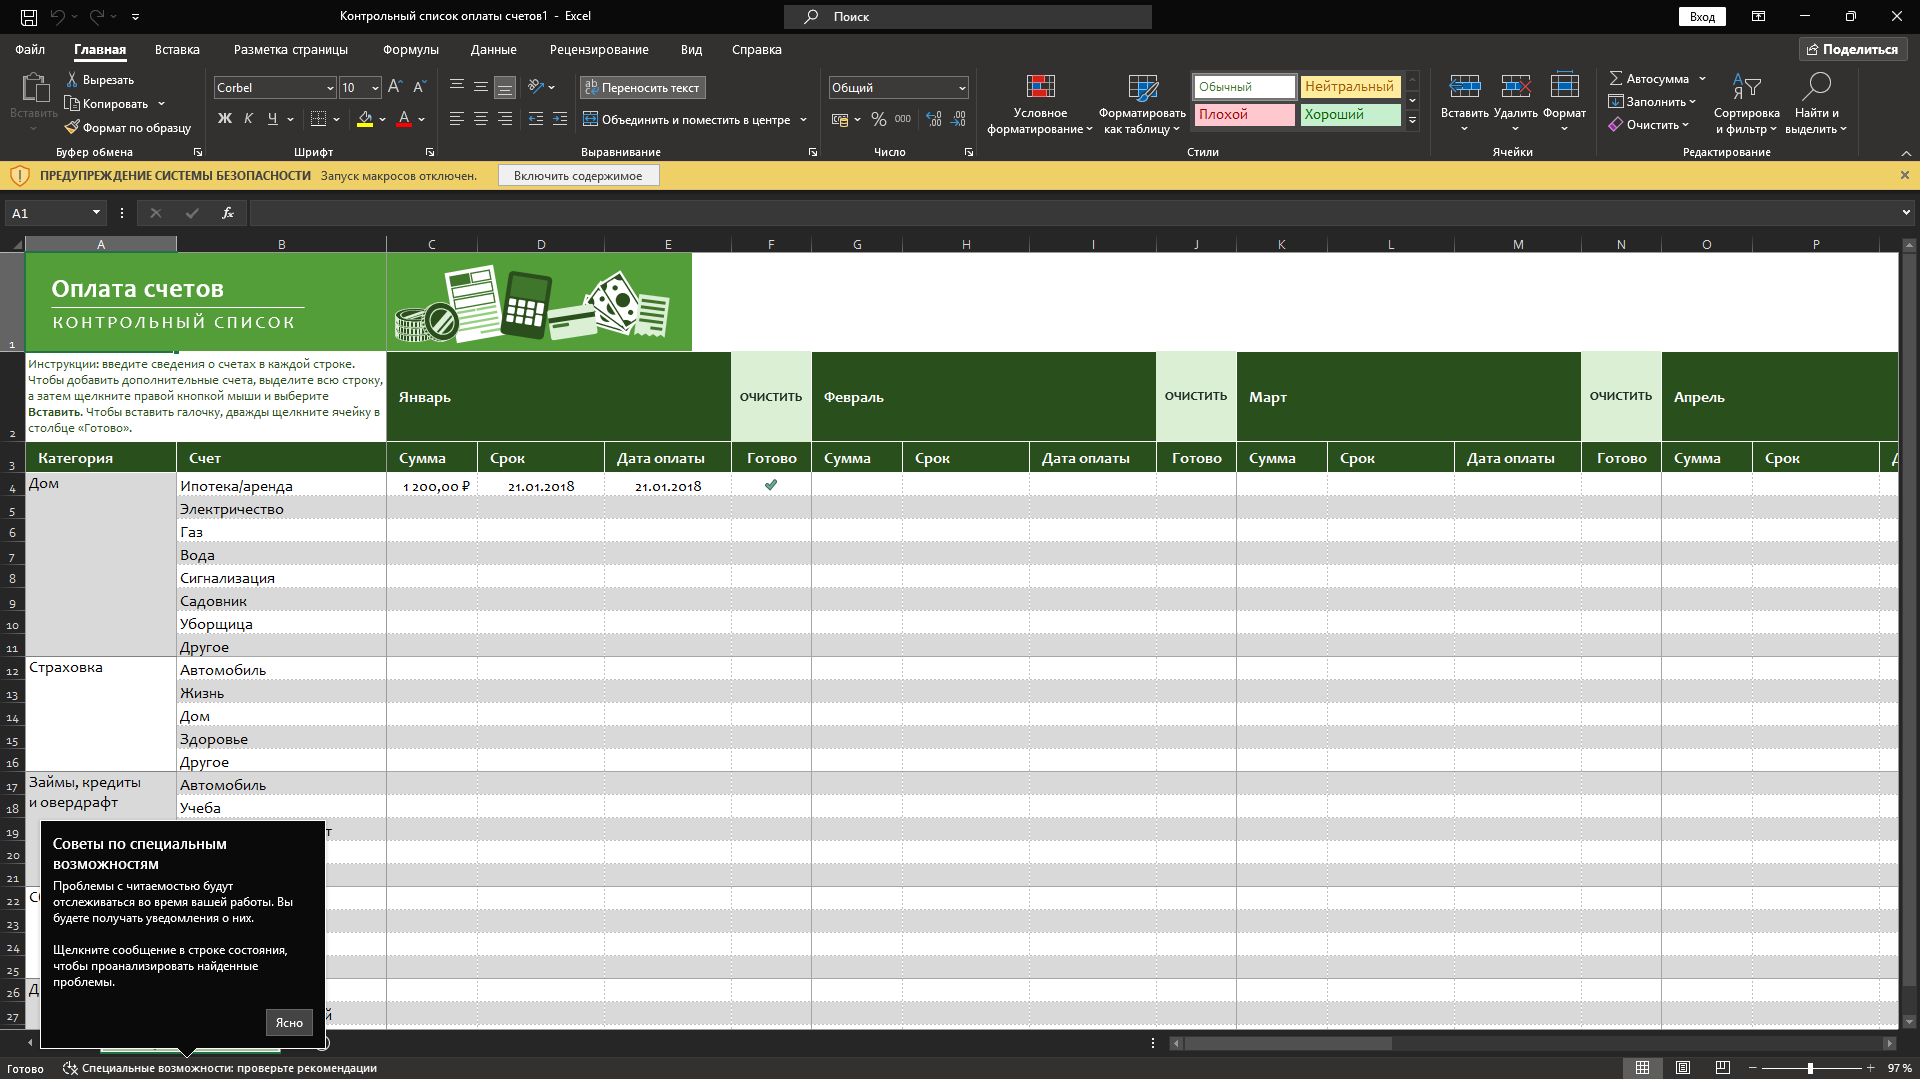Switch to the Вставка ribbon tab
The image size is (1920, 1080).
pos(177,50)
